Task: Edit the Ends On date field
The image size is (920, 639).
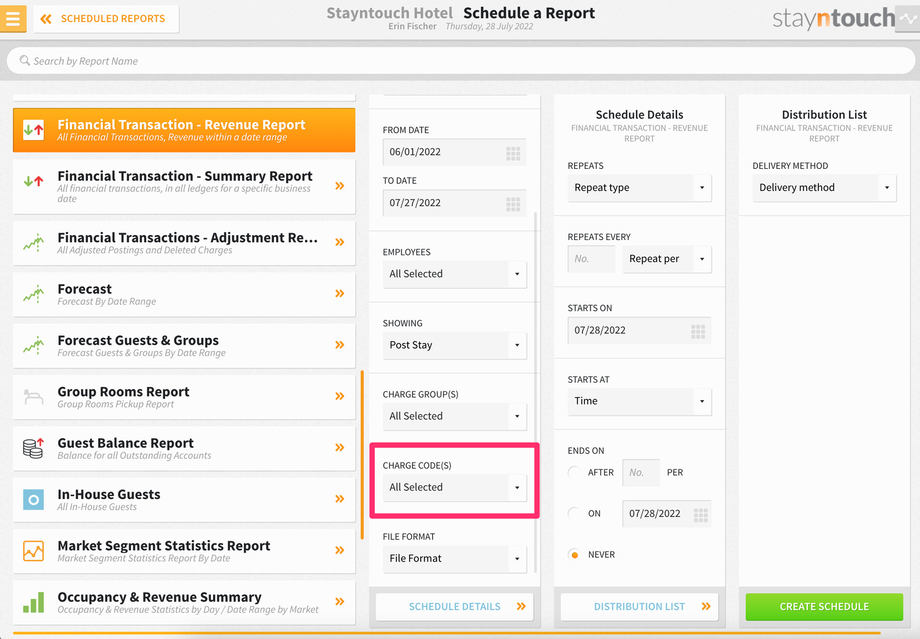Action: click(667, 513)
